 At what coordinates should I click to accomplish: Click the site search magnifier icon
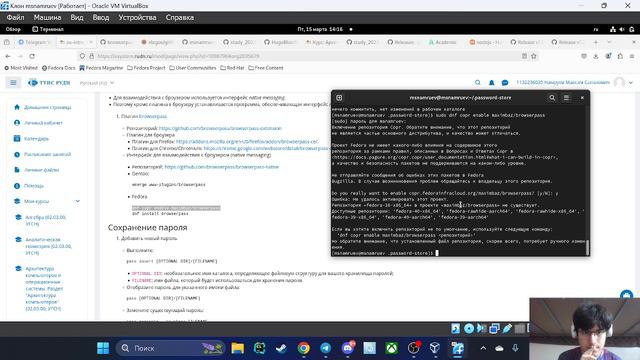[x=478, y=82]
